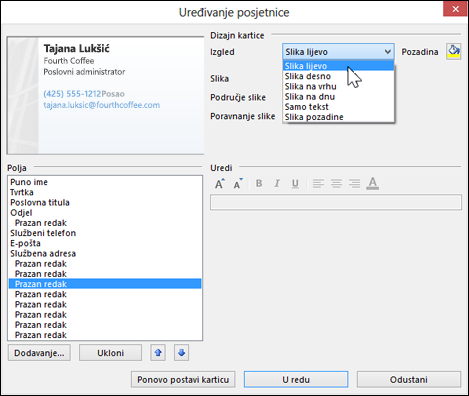Increase font size with the larger A icon
The width and height of the screenshot is (469, 396).
[220, 184]
